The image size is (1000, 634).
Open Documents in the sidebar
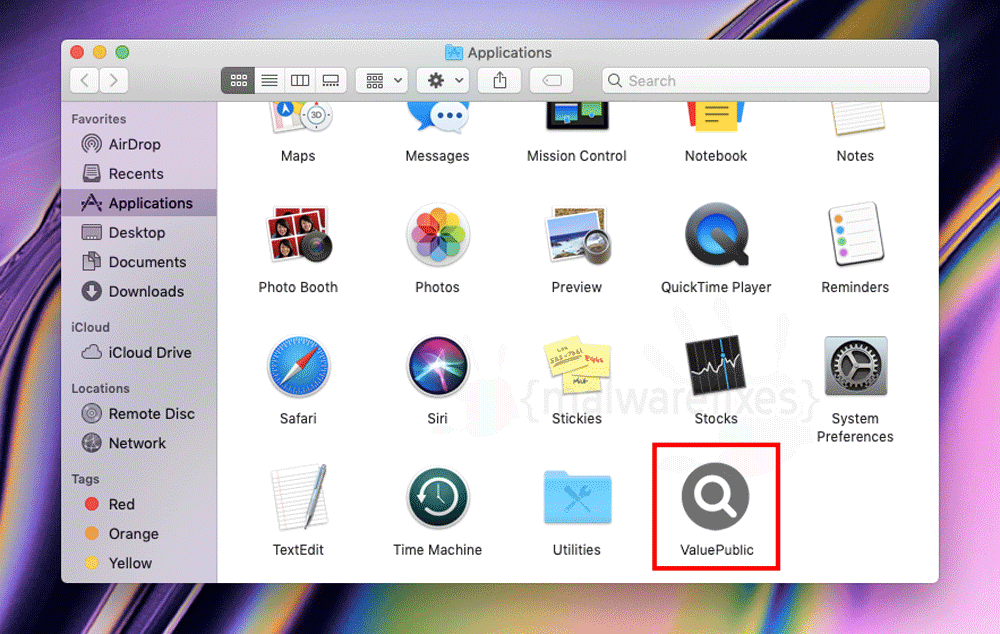[139, 262]
